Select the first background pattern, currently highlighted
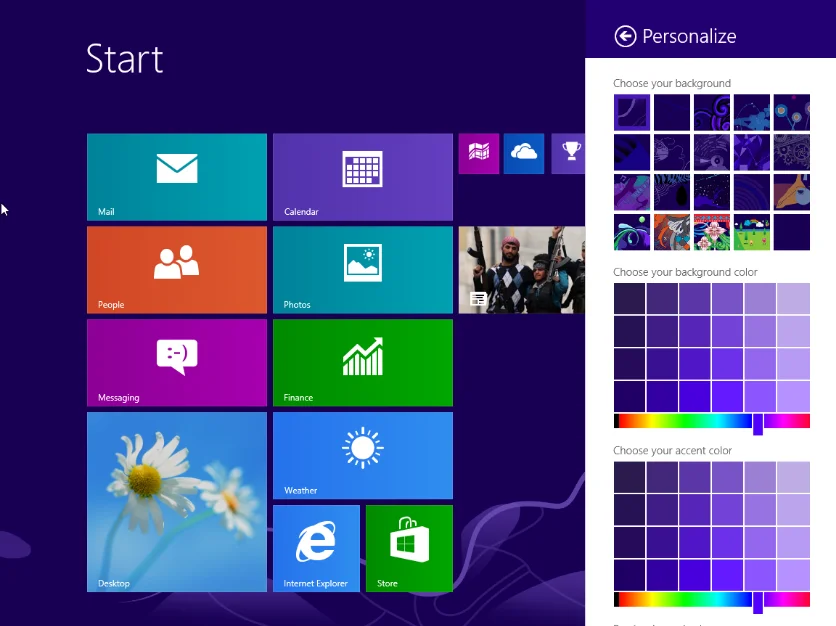Viewport: 836px width, 626px height. [x=632, y=113]
